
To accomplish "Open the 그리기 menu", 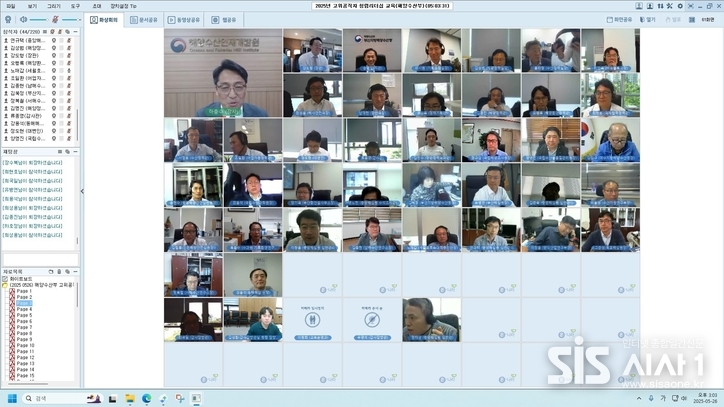I will click(54, 6).
